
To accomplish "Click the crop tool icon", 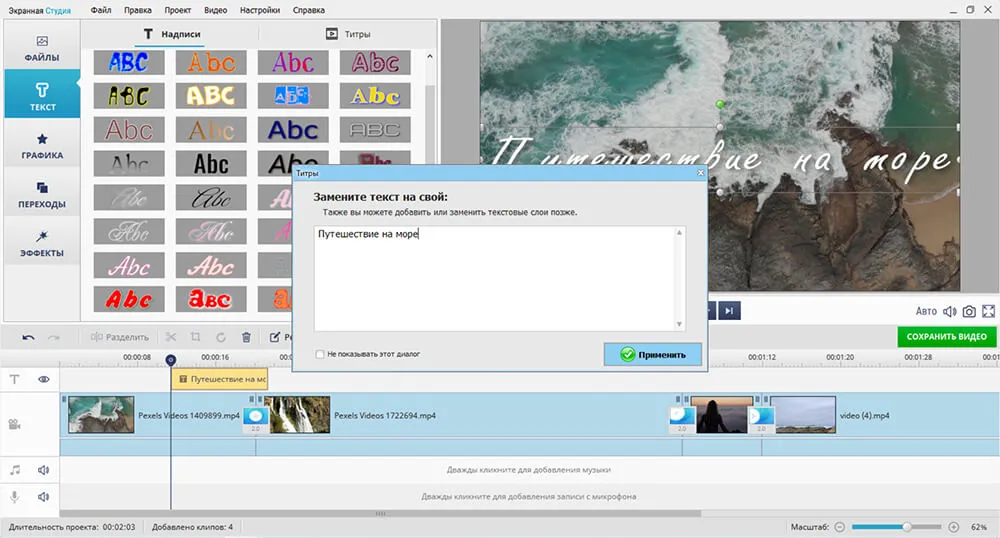I will [196, 337].
